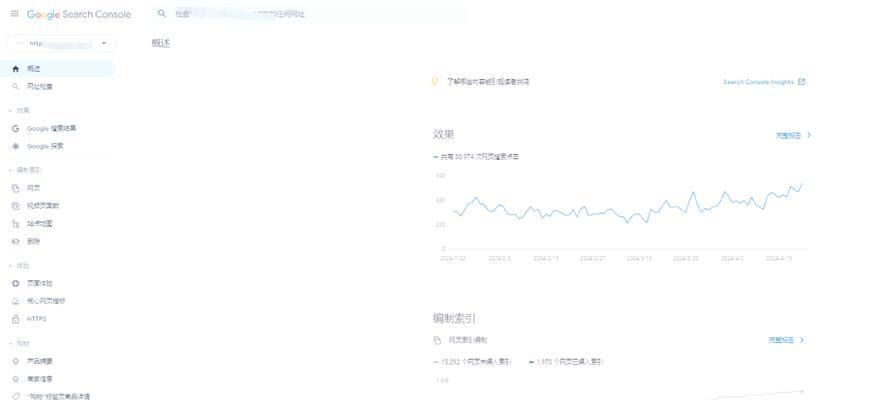This screenshot has width=882, height=400.
Task: Focus the URL inspection search field
Action: pos(309,14)
